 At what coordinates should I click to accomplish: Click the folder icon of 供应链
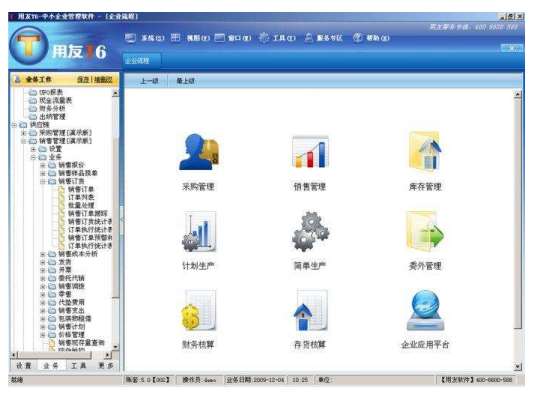click(x=23, y=125)
